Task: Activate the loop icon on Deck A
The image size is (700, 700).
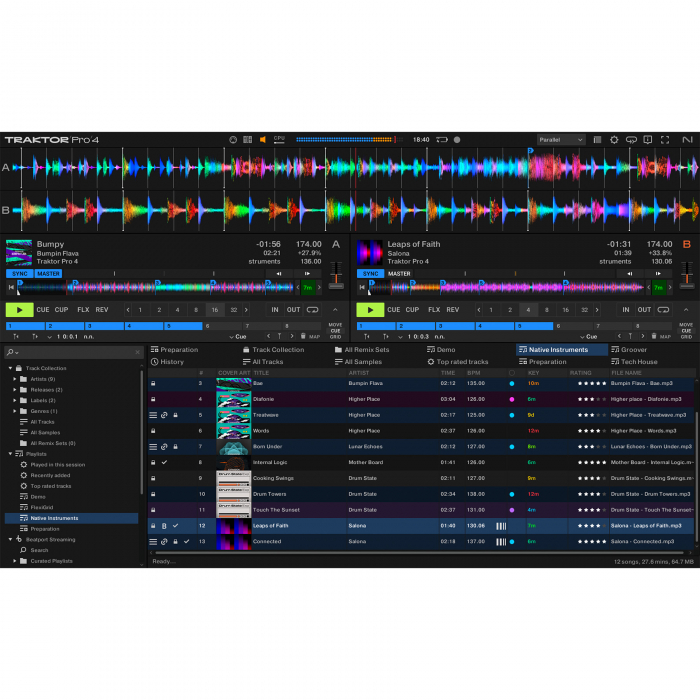Action: [x=313, y=310]
